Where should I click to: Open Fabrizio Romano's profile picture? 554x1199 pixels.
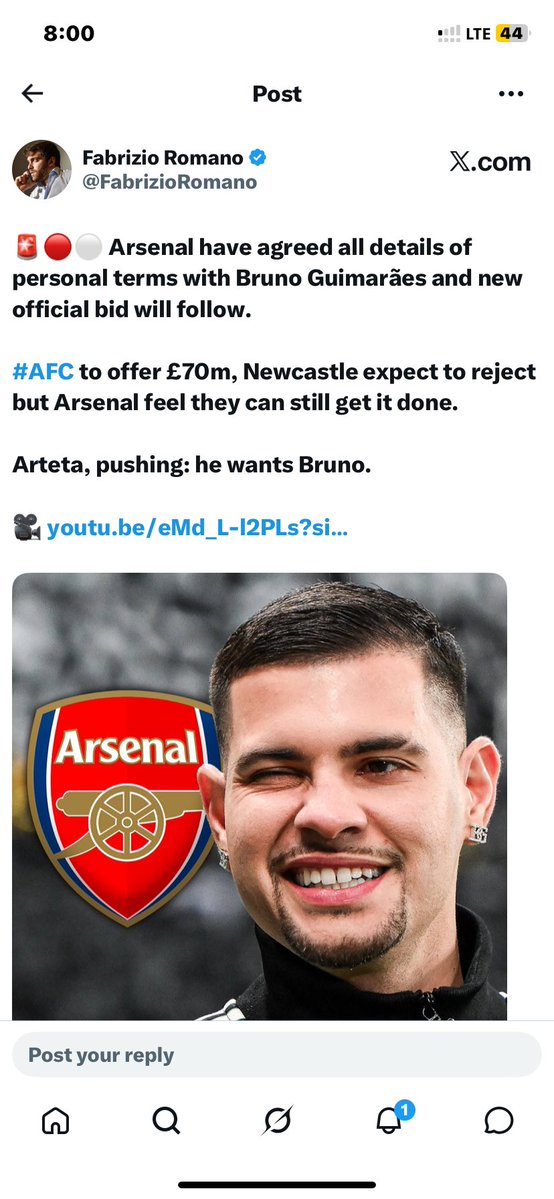tap(41, 170)
